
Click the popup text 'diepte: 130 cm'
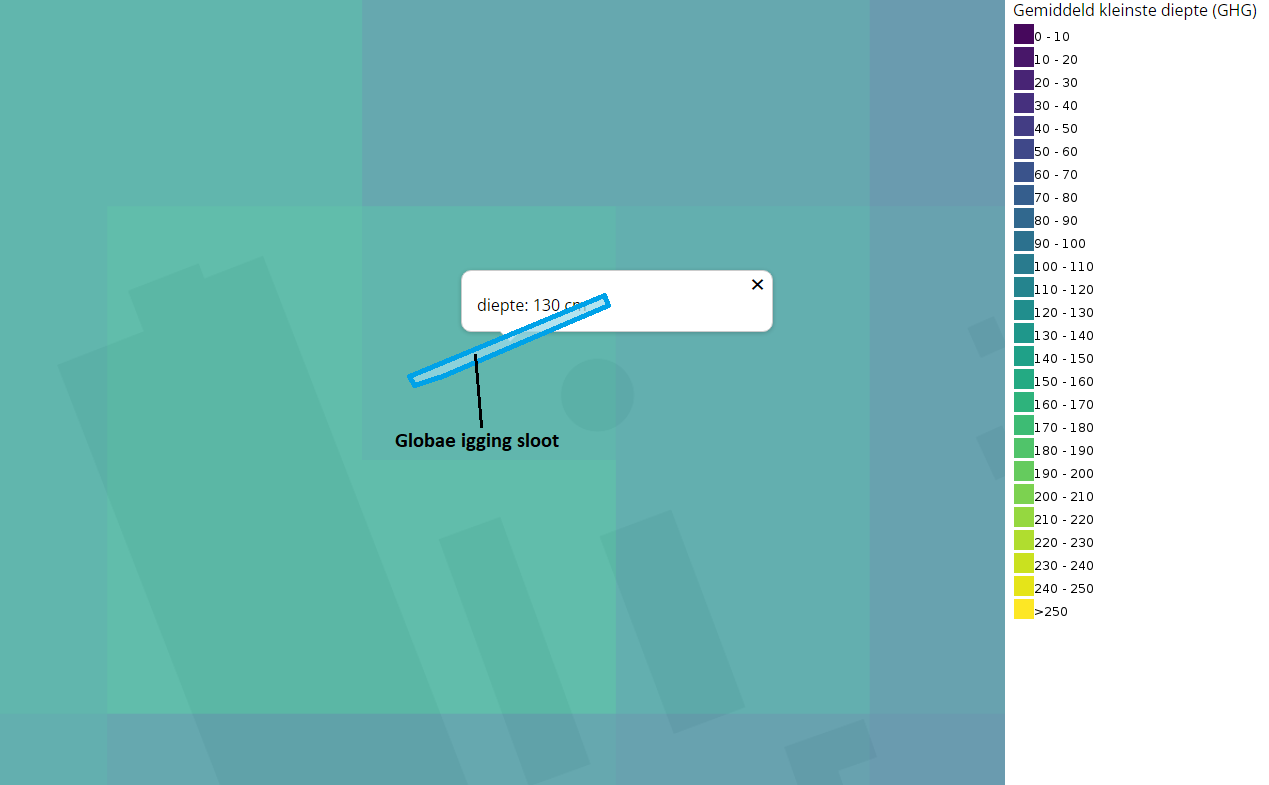coord(531,305)
